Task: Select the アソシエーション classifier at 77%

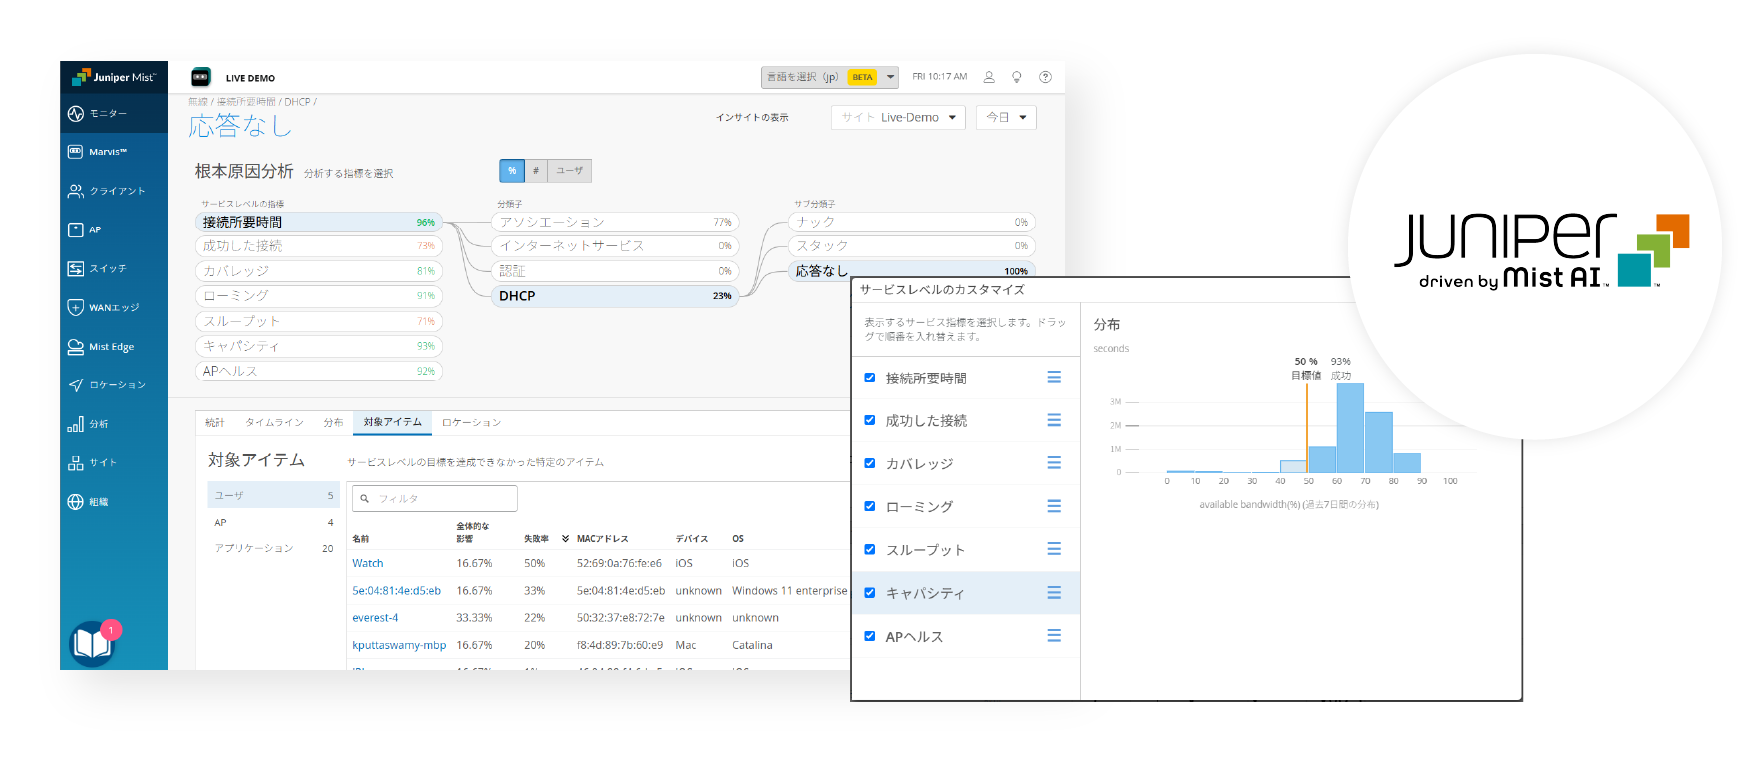Action: click(x=615, y=222)
